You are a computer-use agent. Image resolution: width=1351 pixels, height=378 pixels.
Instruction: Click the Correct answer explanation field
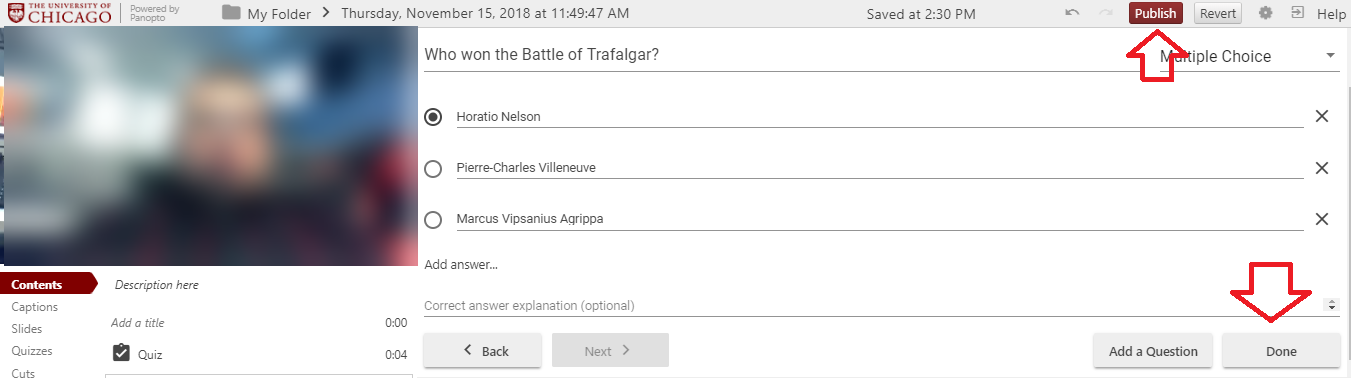(x=872, y=305)
